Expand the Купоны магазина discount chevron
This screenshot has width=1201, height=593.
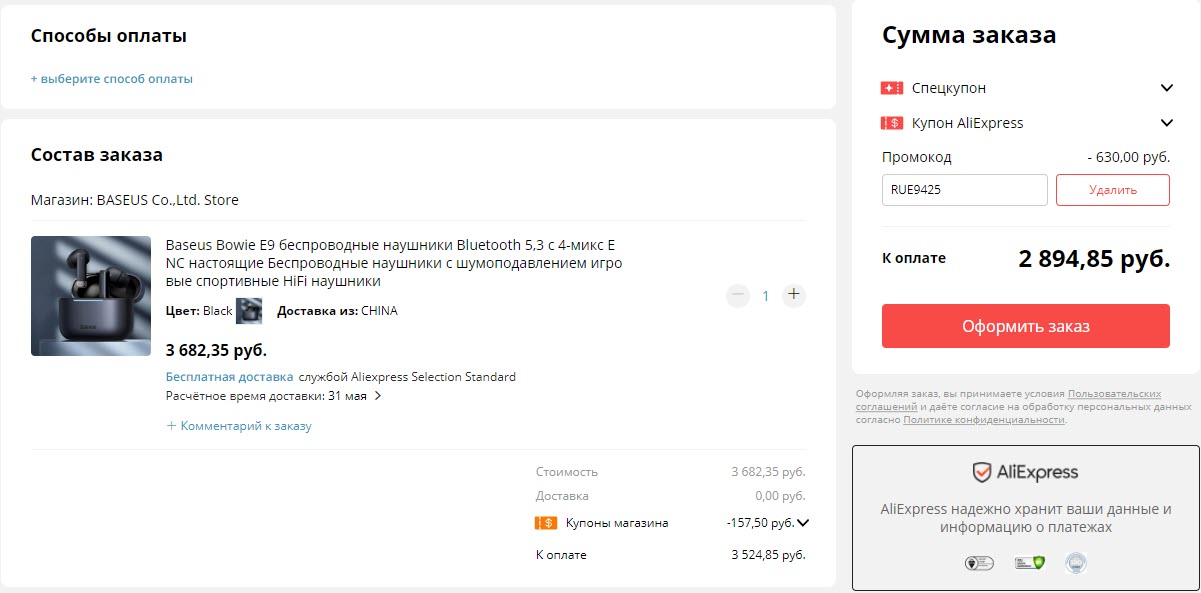coord(802,522)
